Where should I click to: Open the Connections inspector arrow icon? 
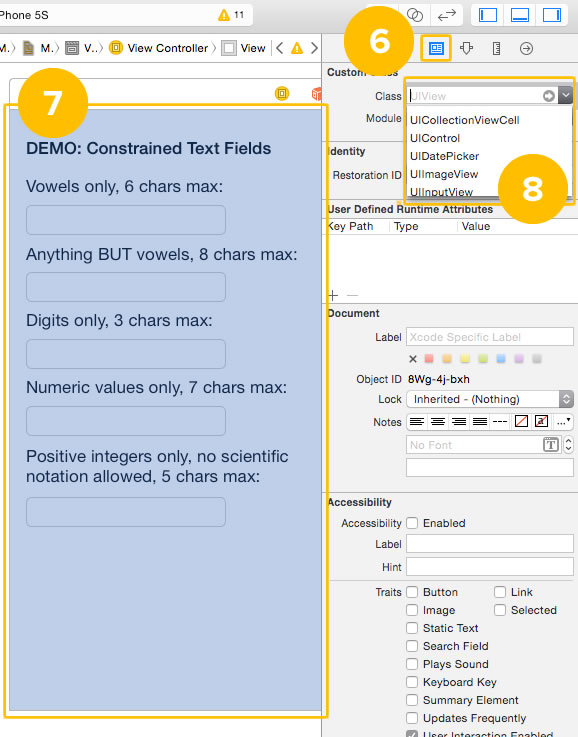point(526,48)
